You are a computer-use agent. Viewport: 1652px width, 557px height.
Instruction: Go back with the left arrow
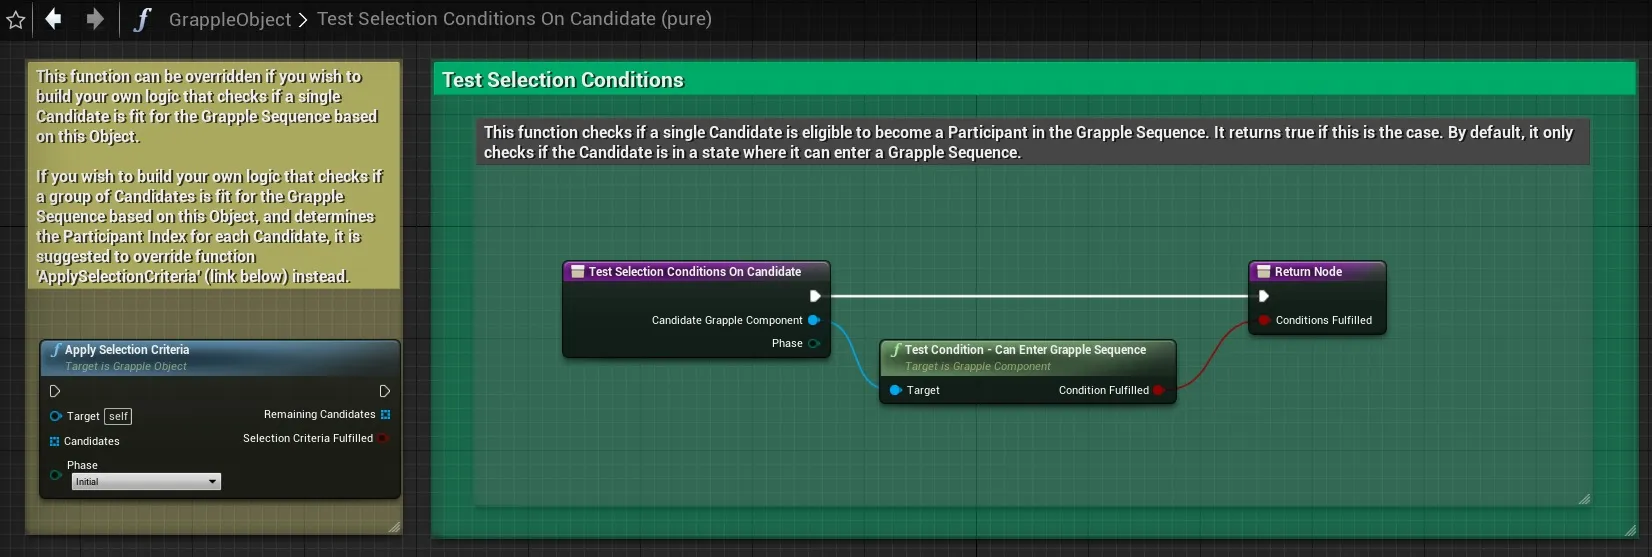53,19
